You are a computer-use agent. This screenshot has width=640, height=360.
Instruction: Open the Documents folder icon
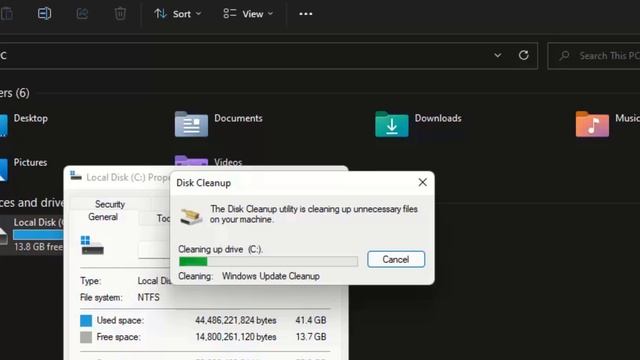[x=191, y=124]
